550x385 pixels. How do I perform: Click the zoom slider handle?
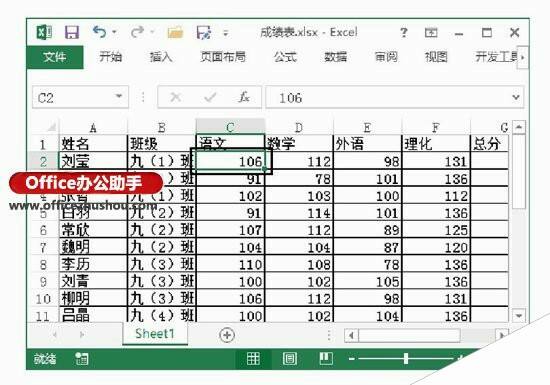[x=406, y=358]
